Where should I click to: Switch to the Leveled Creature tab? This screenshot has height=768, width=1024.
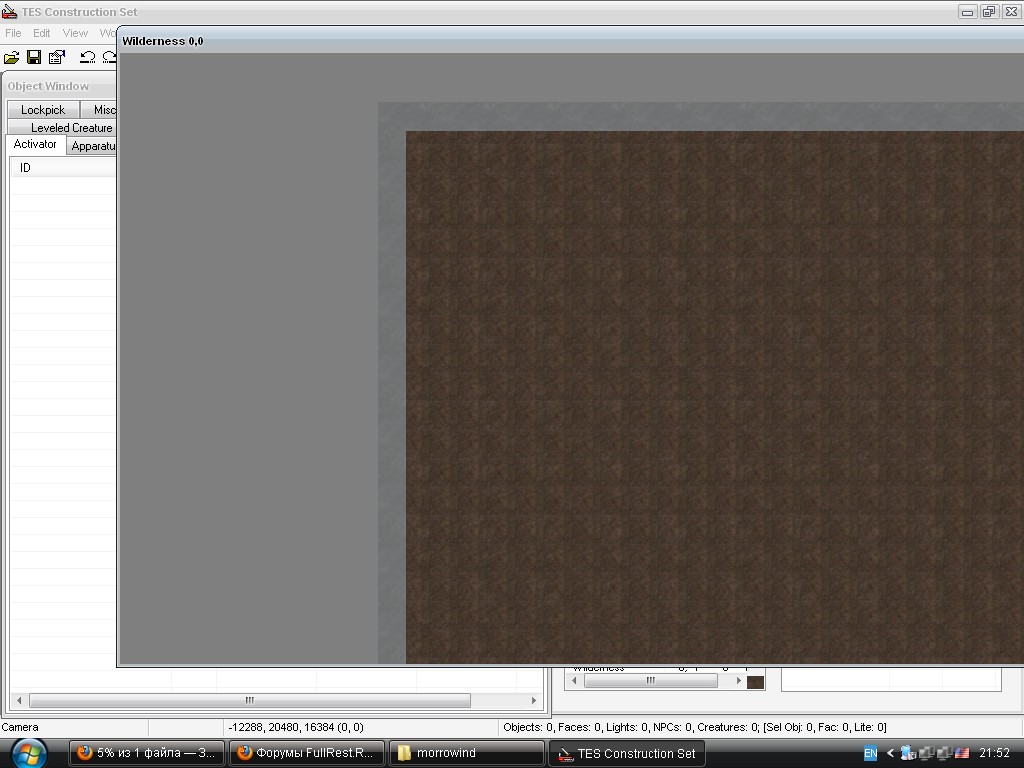click(71, 128)
